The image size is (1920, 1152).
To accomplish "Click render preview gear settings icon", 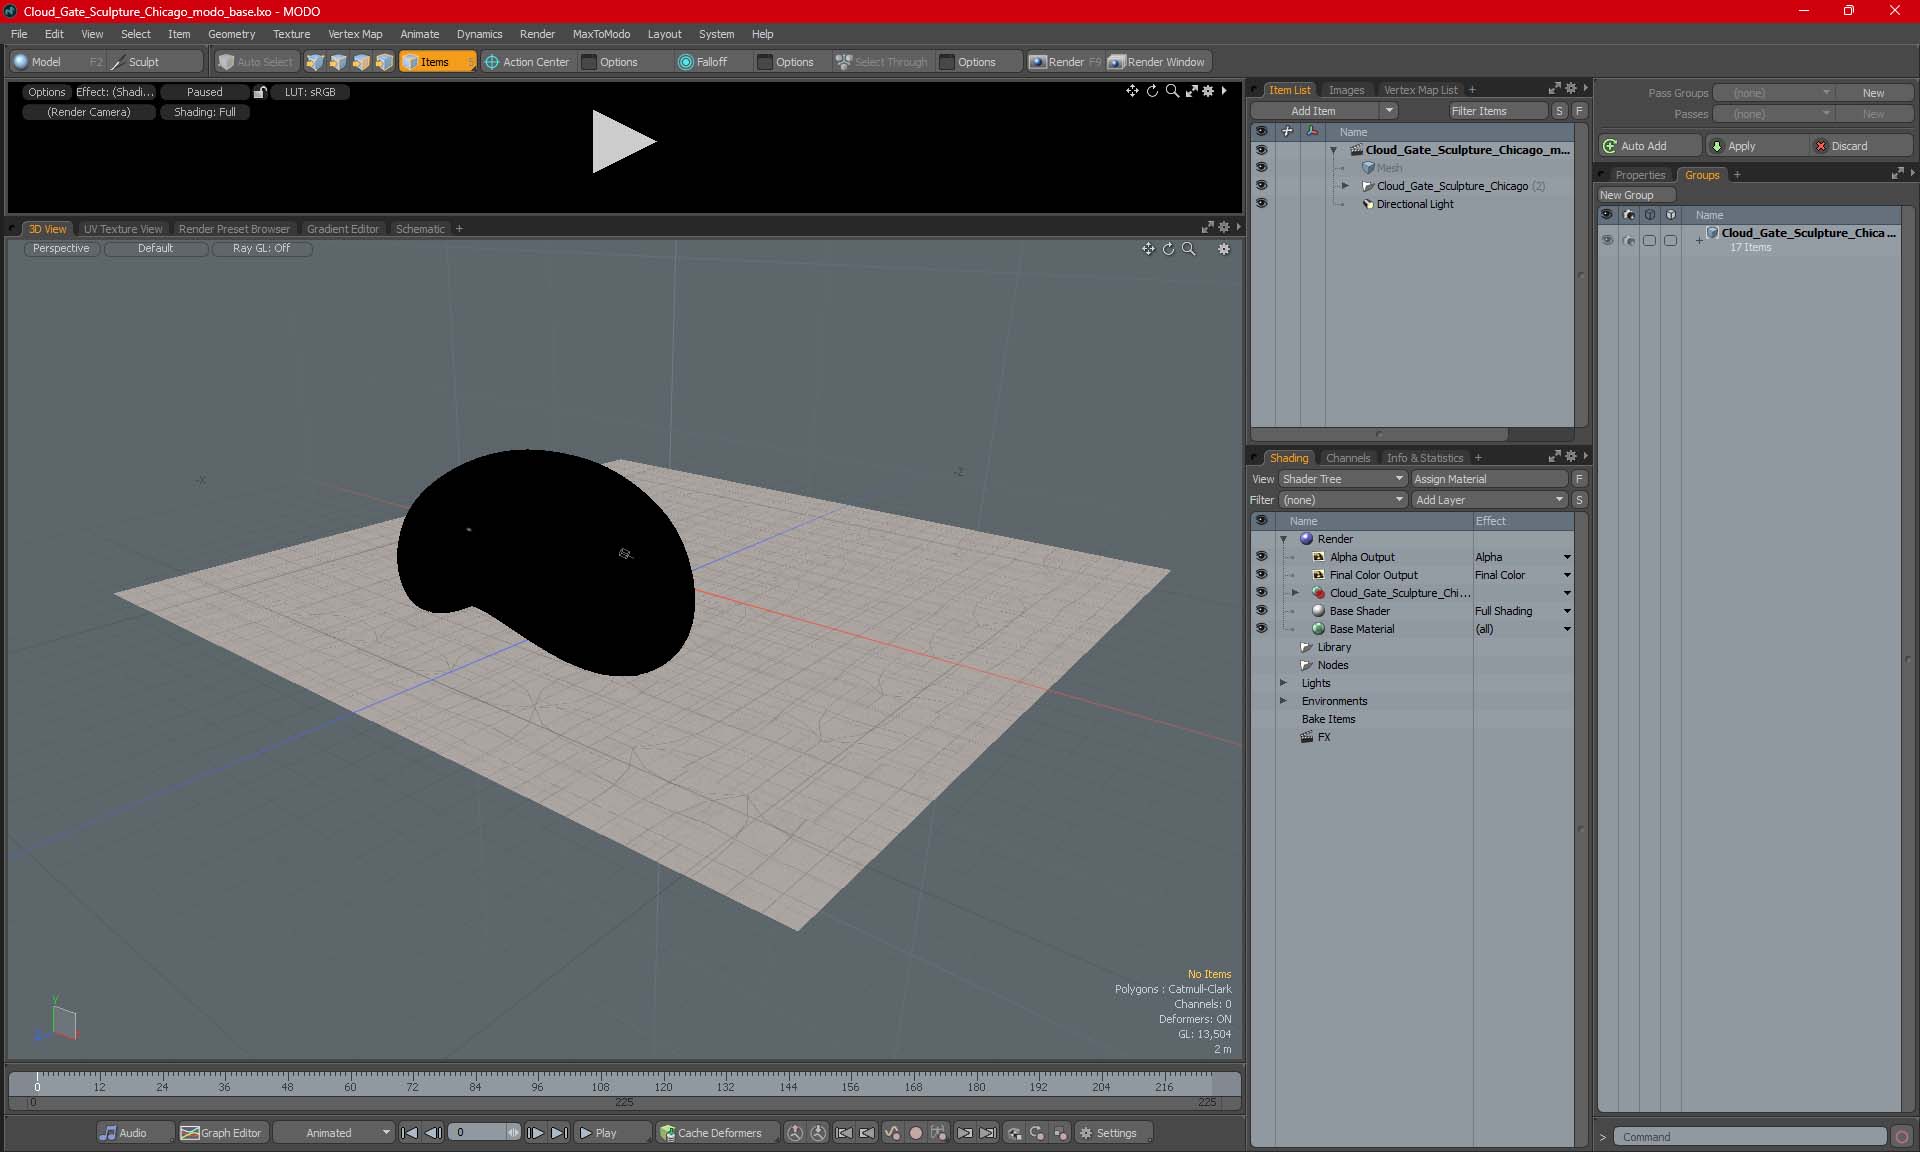I will point(1208,91).
